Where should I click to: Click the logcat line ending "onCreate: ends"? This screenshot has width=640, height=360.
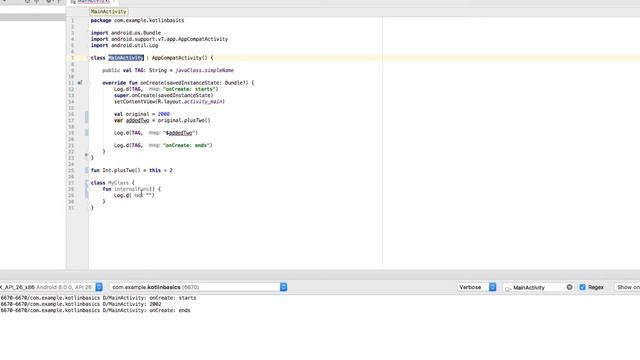coord(95,310)
